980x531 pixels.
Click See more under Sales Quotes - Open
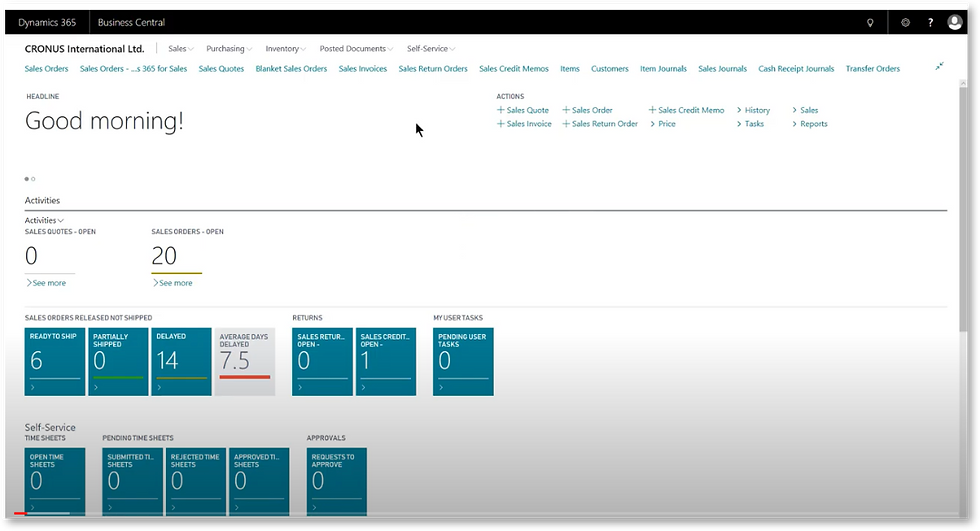46,283
